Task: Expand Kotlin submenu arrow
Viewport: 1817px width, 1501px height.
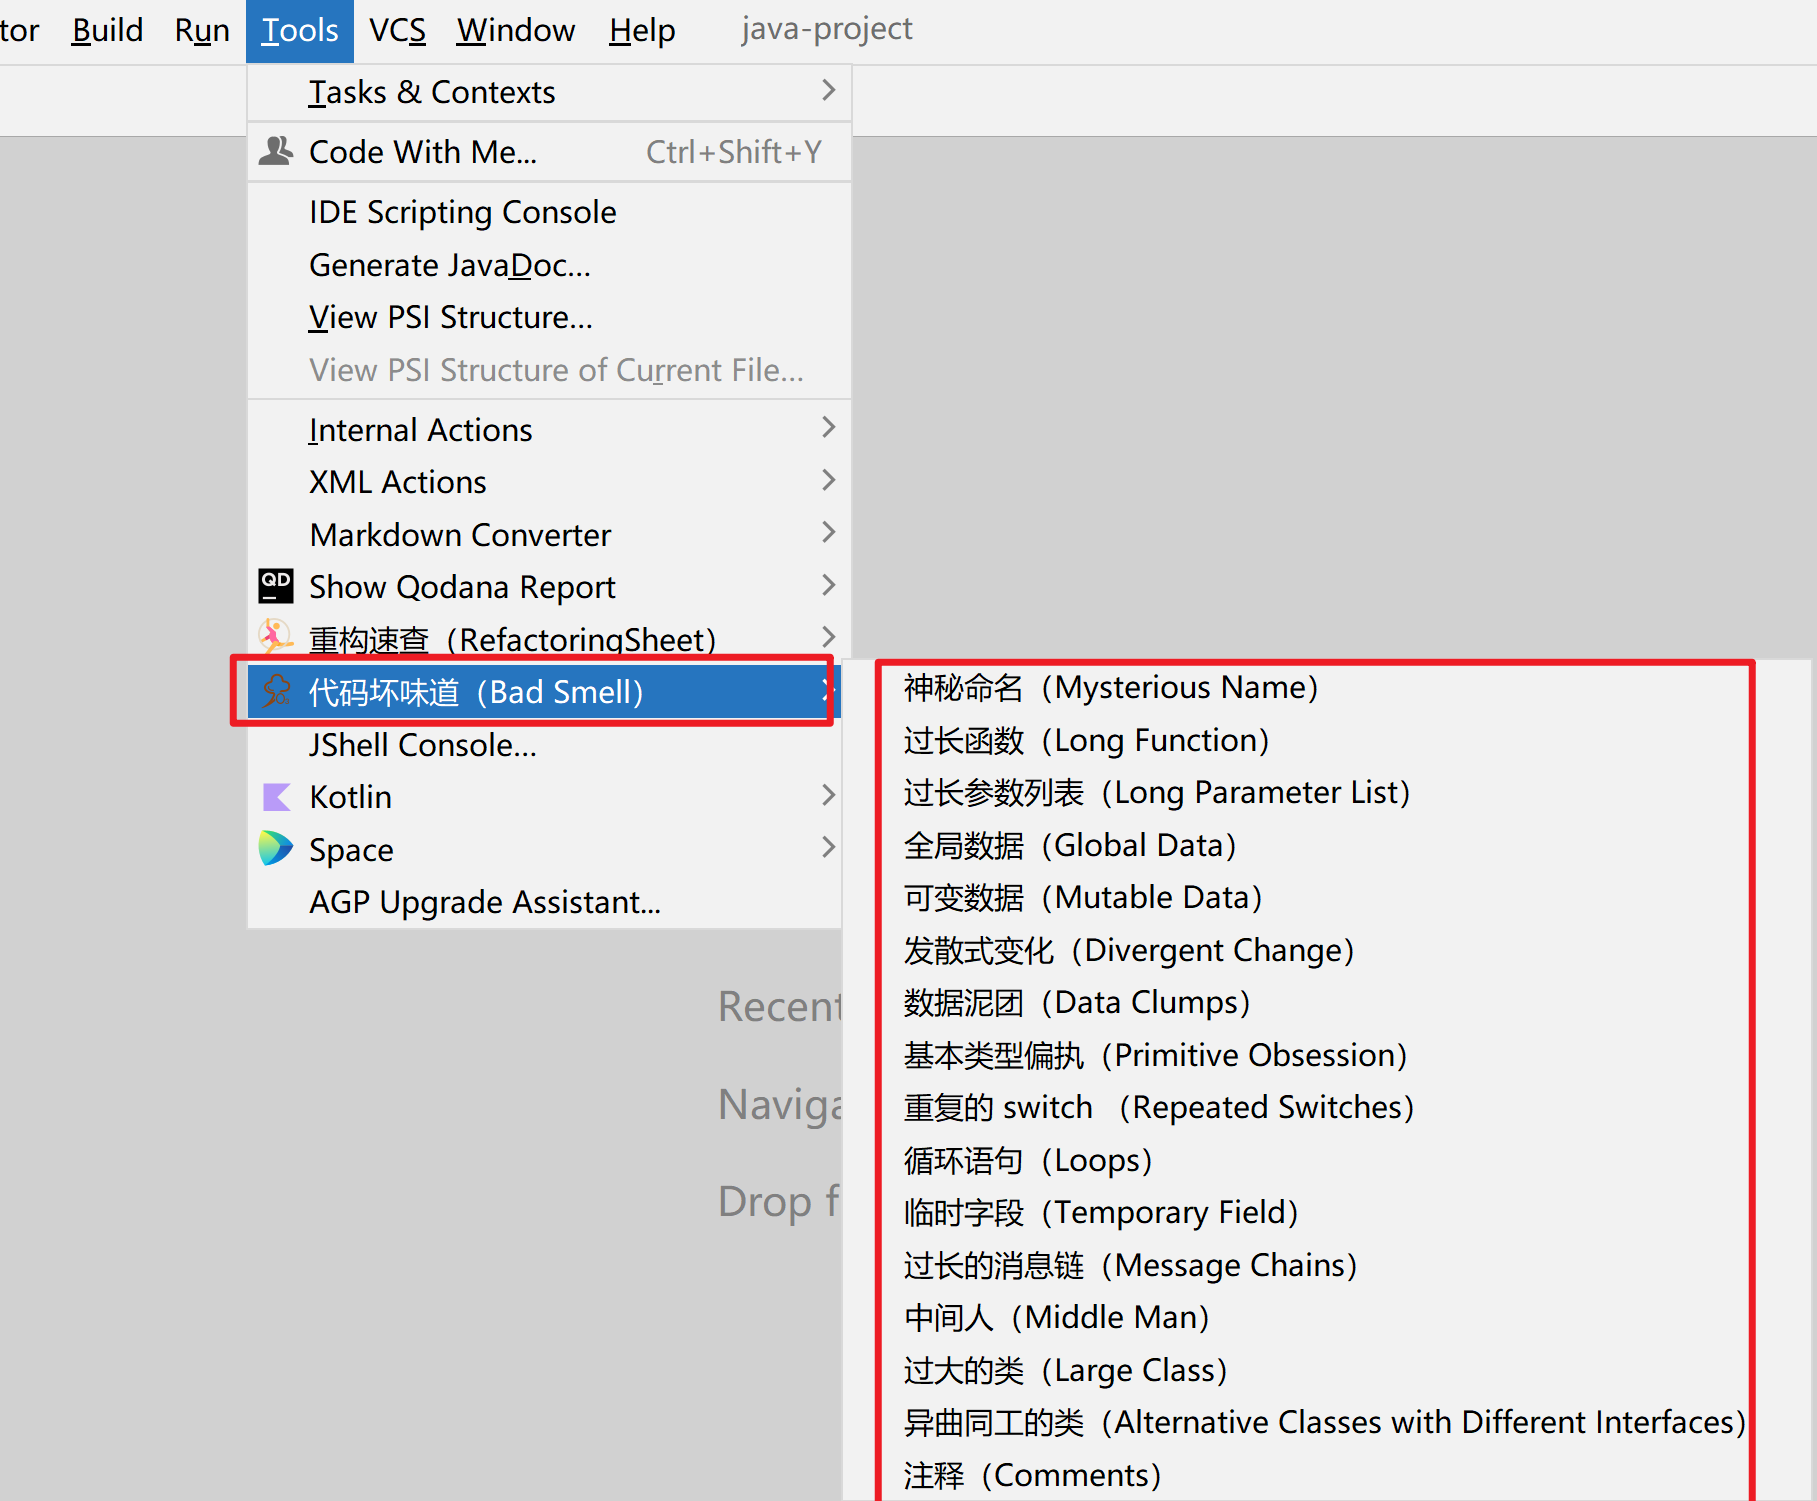Action: pos(828,795)
